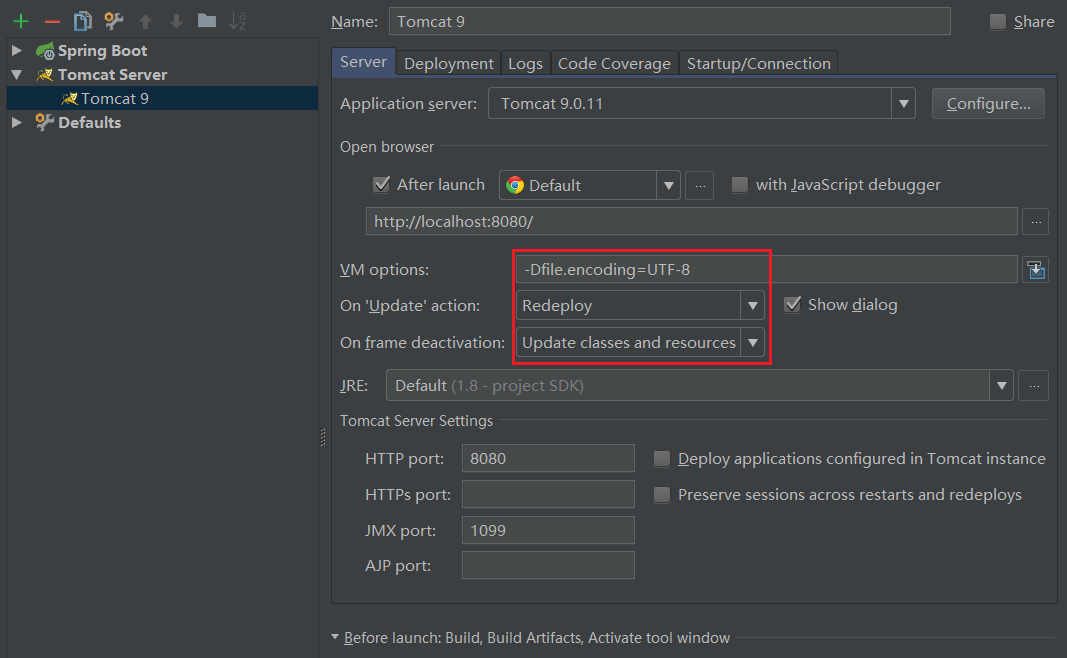Toggle the Share checkbox
This screenshot has height=658, width=1067.
coord(998,22)
